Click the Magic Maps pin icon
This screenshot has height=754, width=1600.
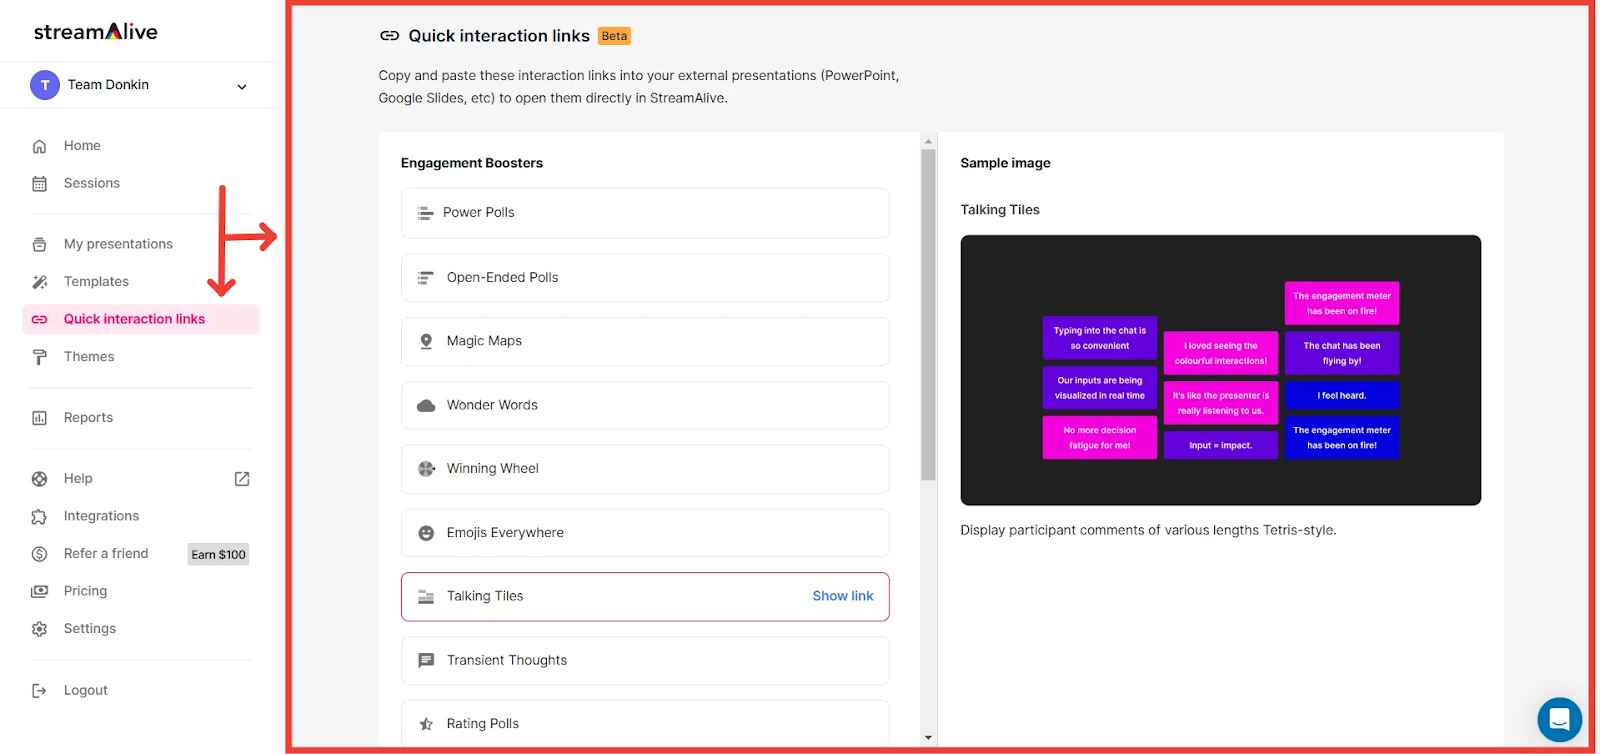pos(426,341)
